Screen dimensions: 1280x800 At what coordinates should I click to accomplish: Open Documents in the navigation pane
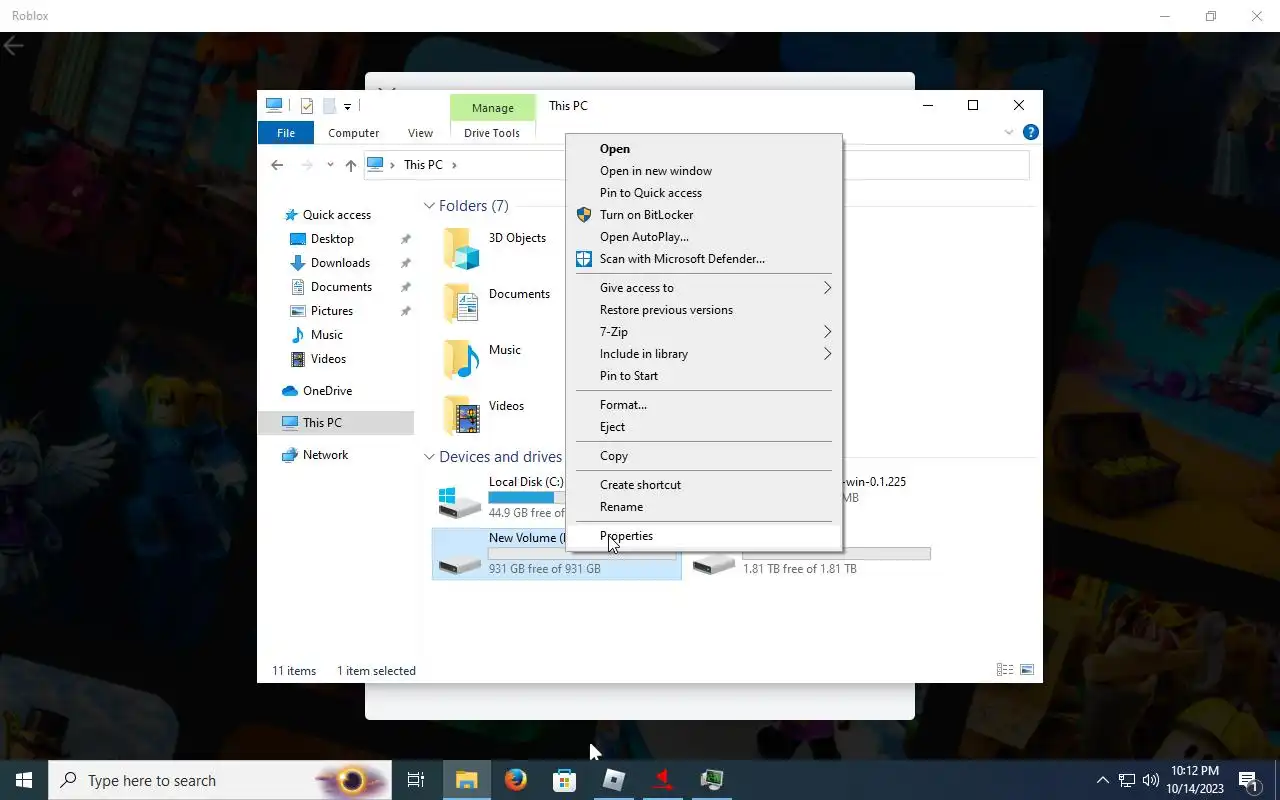coord(341,287)
